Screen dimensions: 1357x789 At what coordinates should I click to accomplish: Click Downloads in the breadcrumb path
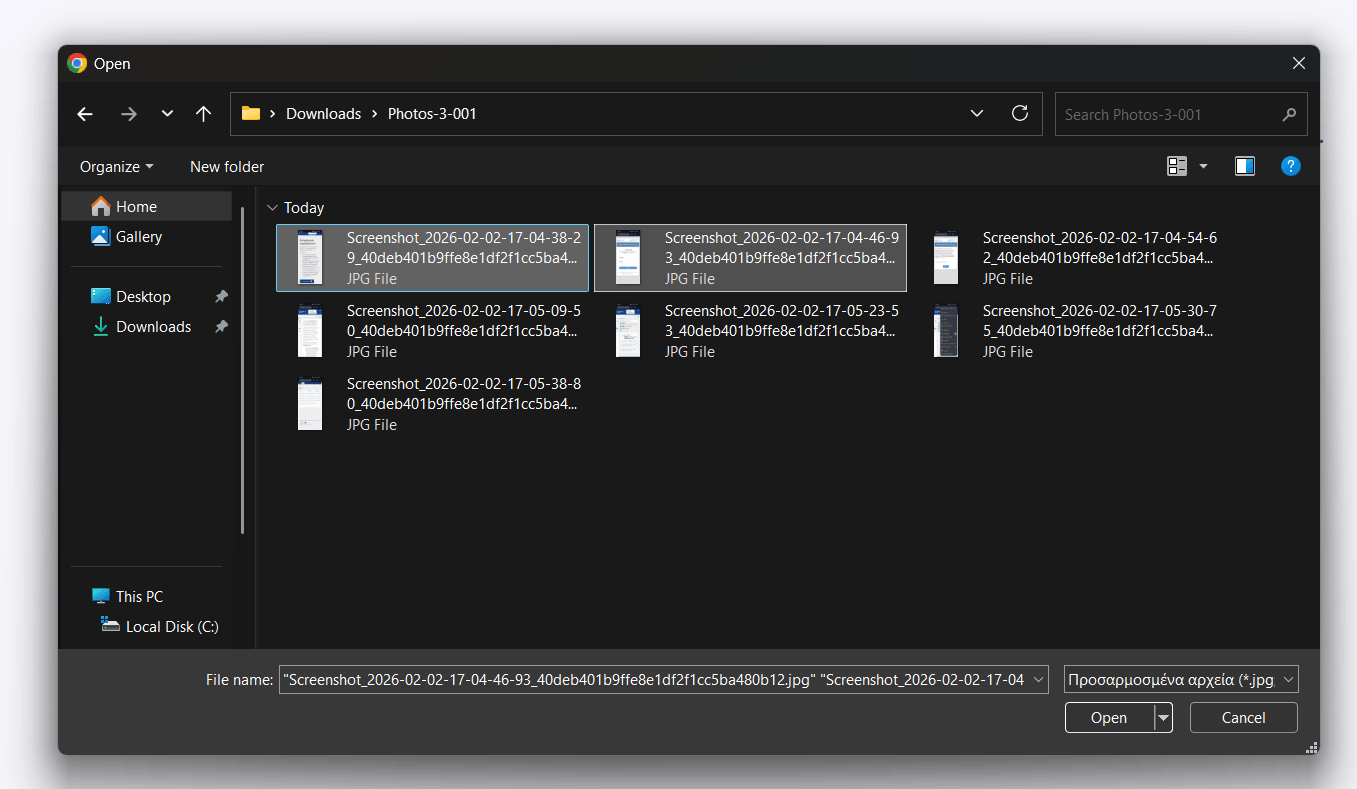[x=323, y=114]
